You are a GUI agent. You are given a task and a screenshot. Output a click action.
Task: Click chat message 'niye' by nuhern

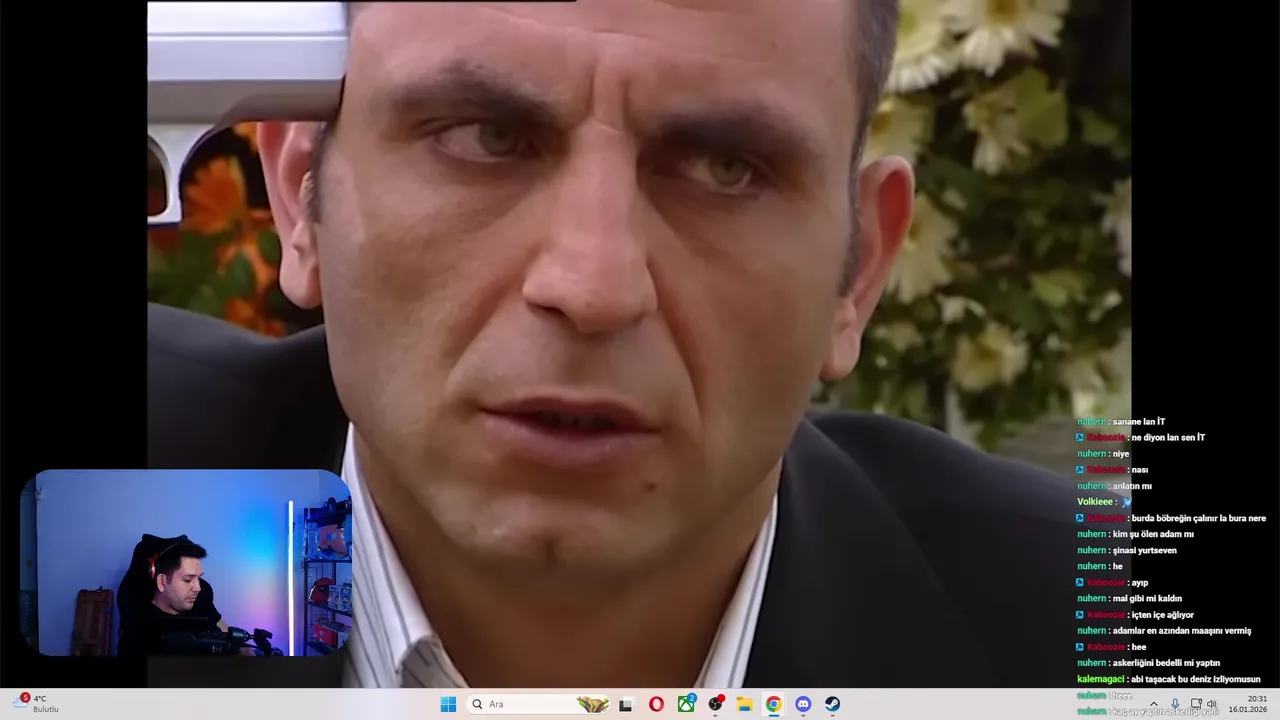[x=1120, y=454]
